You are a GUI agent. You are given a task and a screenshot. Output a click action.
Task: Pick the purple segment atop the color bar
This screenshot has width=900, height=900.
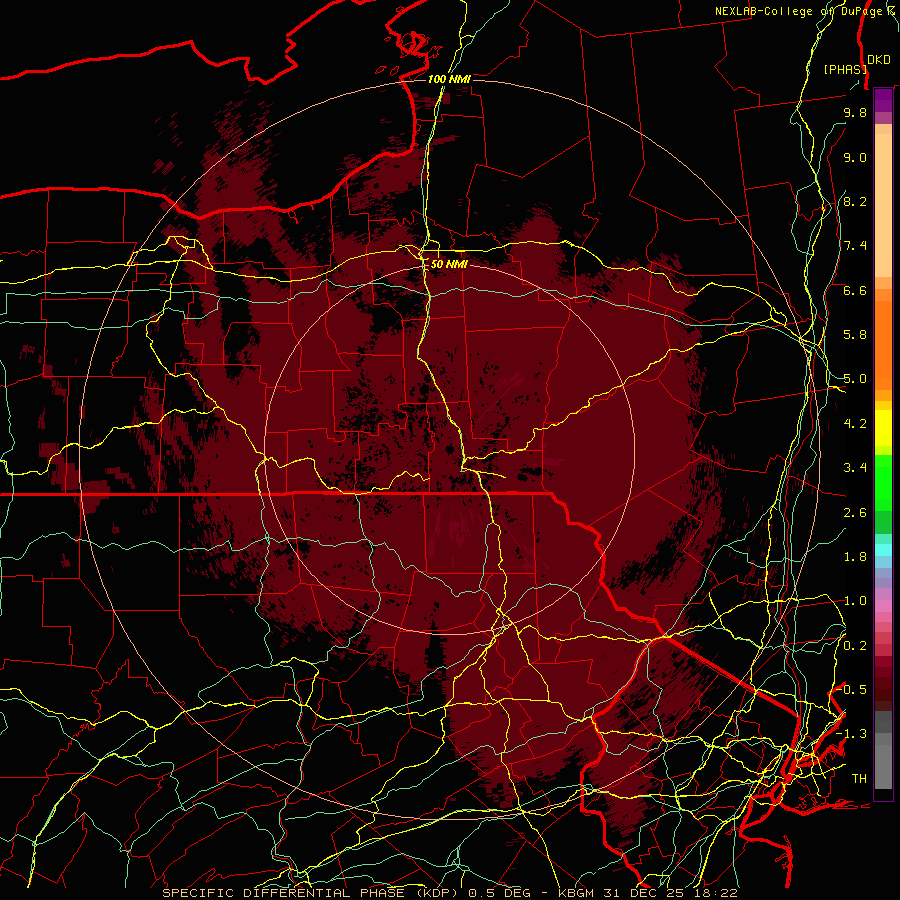tap(883, 100)
